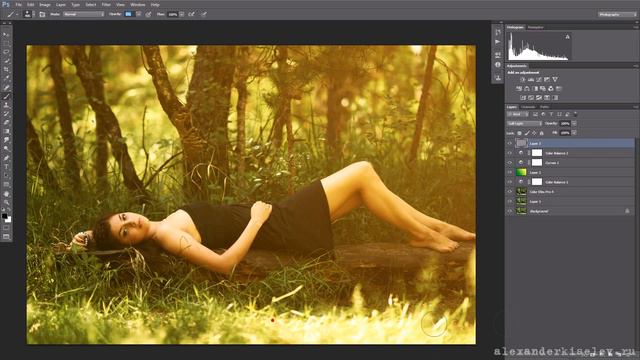Filter layers by type layers
Viewport: 640px width, 360px height.
[x=551, y=114]
